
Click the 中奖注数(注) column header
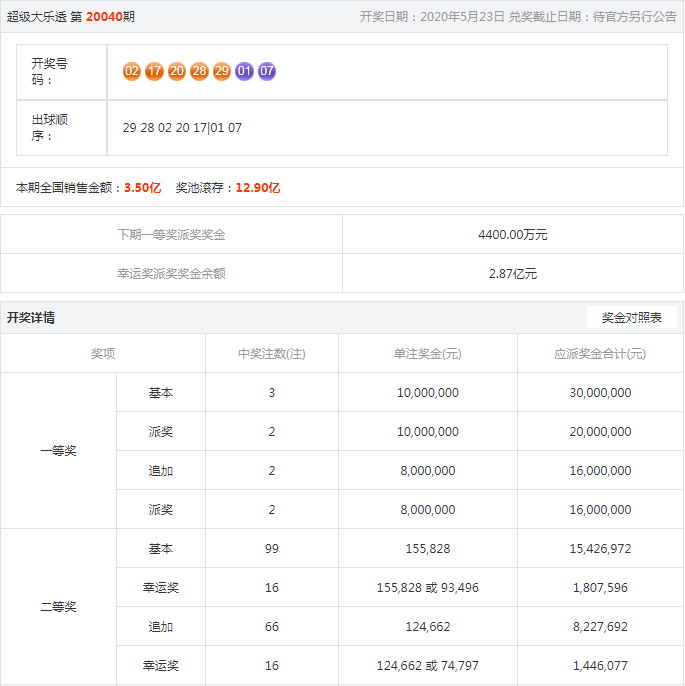point(272,354)
